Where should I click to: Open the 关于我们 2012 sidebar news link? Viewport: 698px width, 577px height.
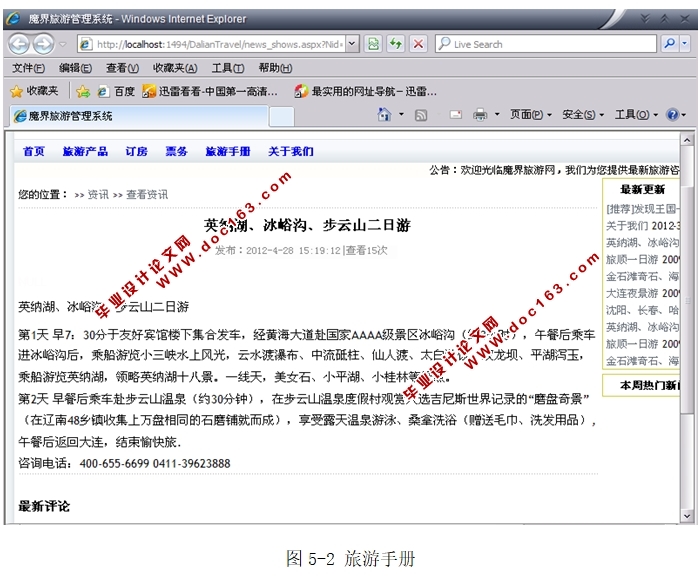click(x=643, y=226)
